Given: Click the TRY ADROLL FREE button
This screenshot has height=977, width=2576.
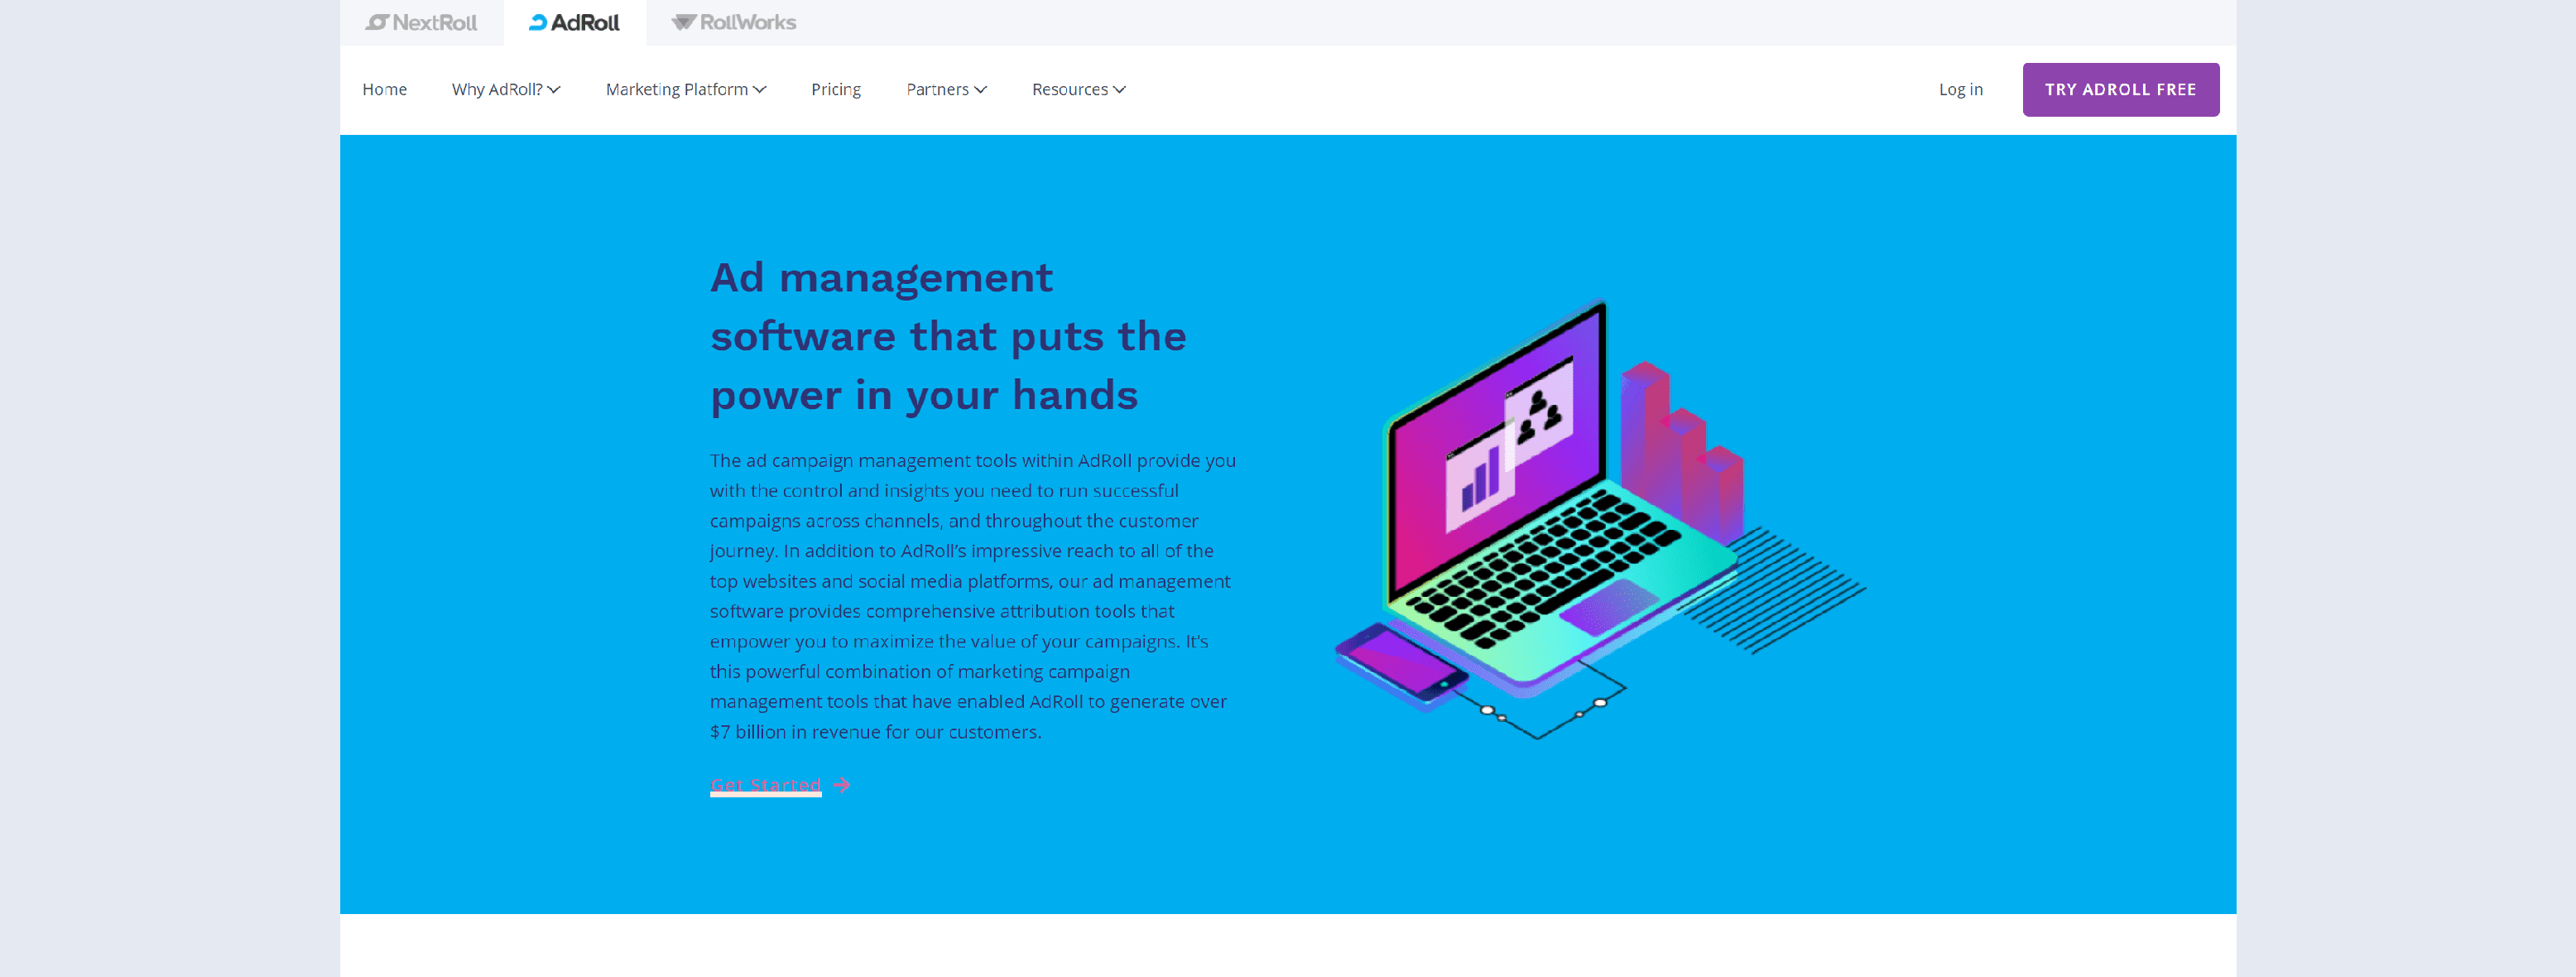Looking at the screenshot, I should (2119, 89).
